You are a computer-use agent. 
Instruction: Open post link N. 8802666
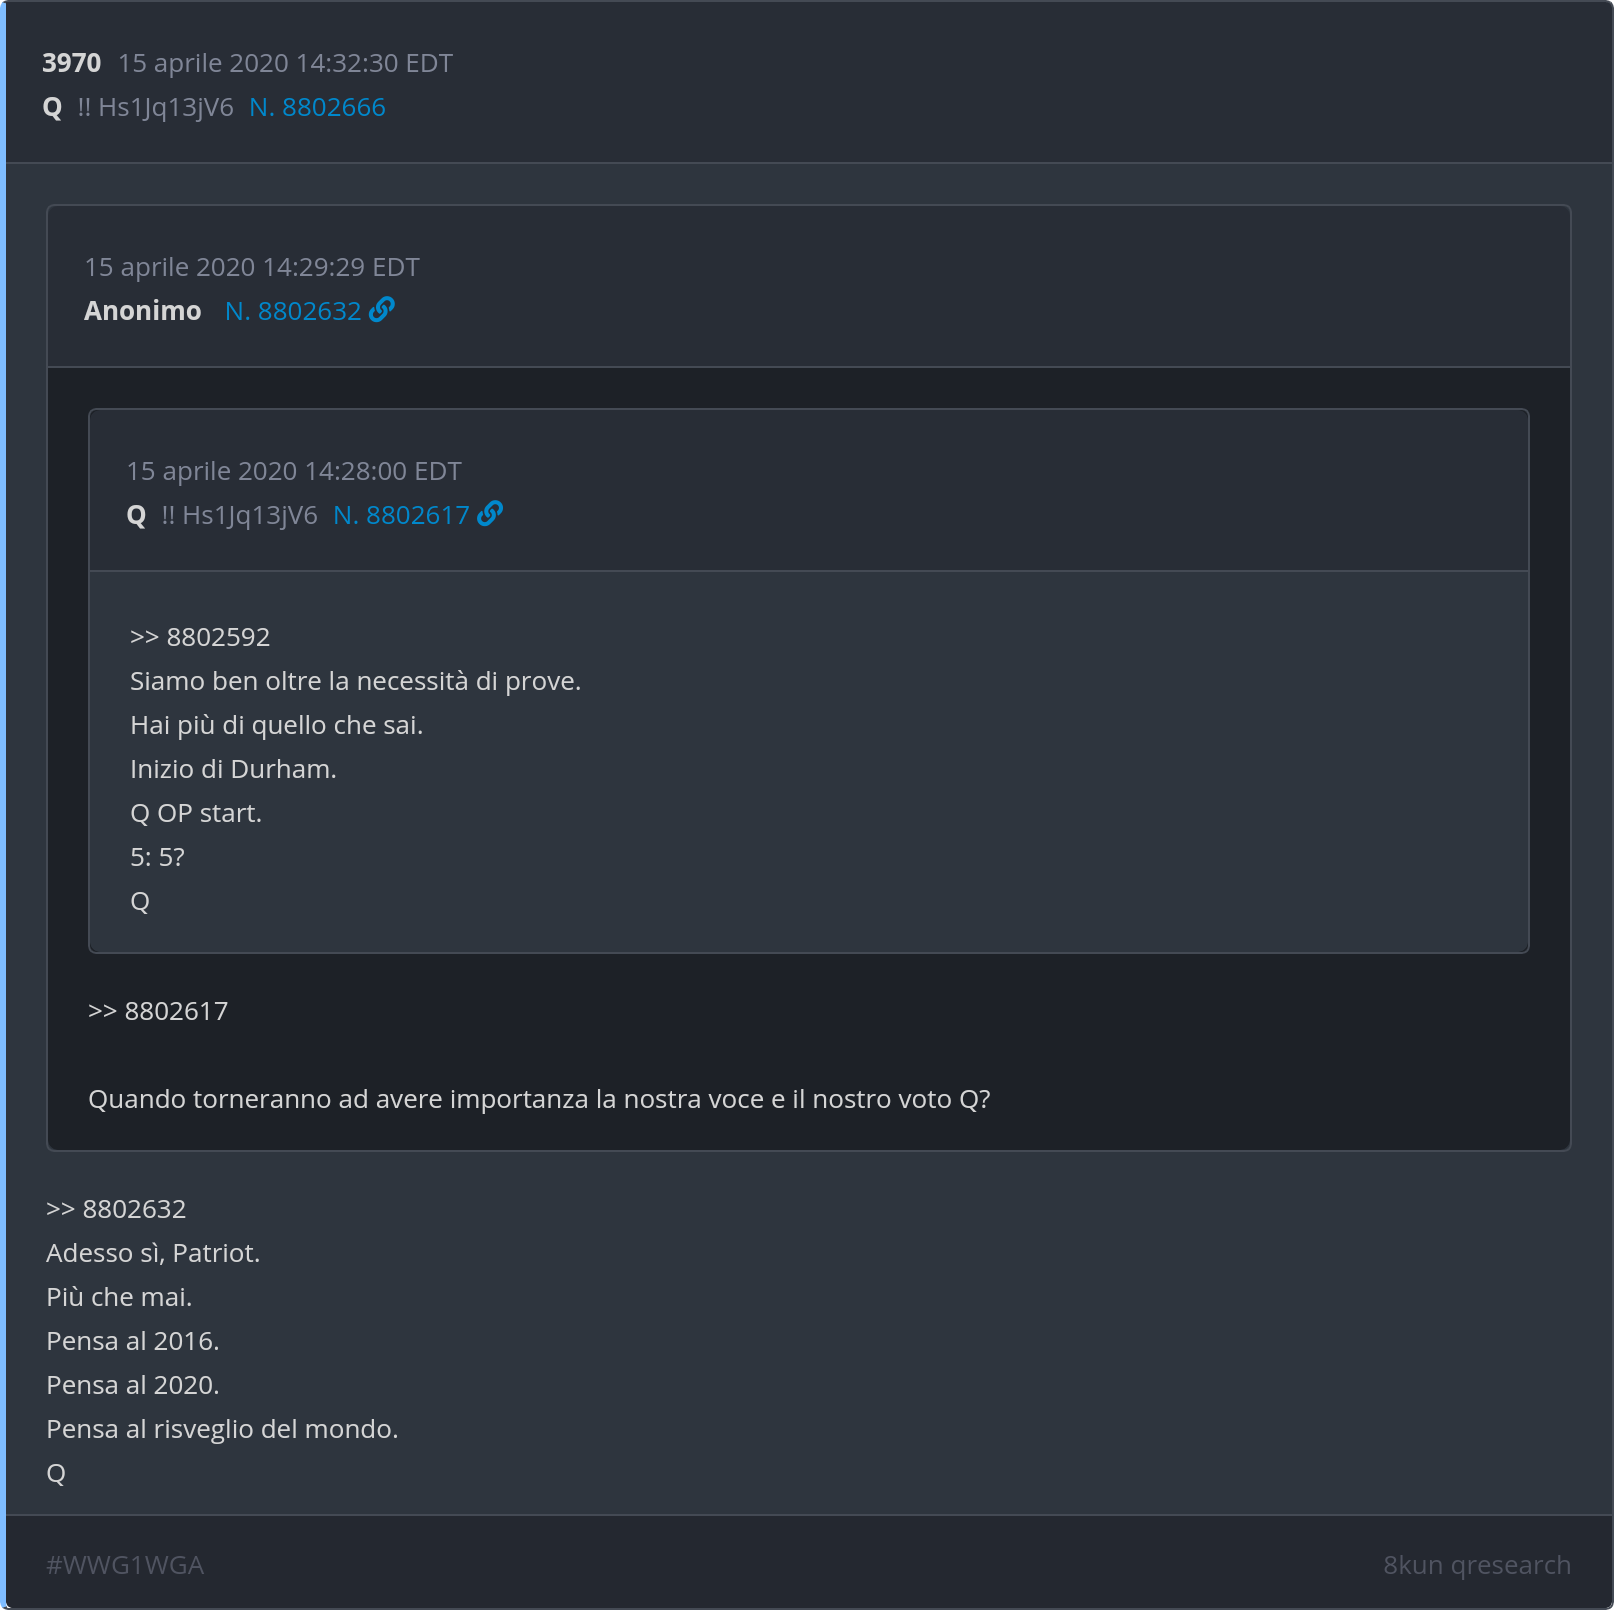click(x=317, y=107)
